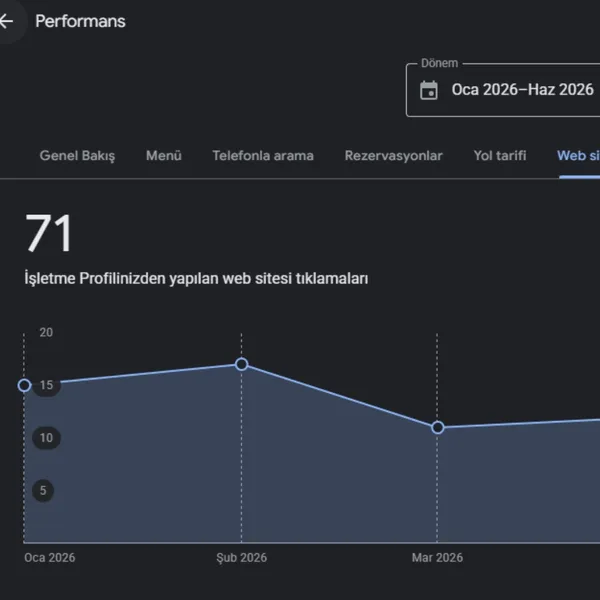600x600 pixels.
Task: Click the 5 y-axis label
Action: [x=43, y=491]
